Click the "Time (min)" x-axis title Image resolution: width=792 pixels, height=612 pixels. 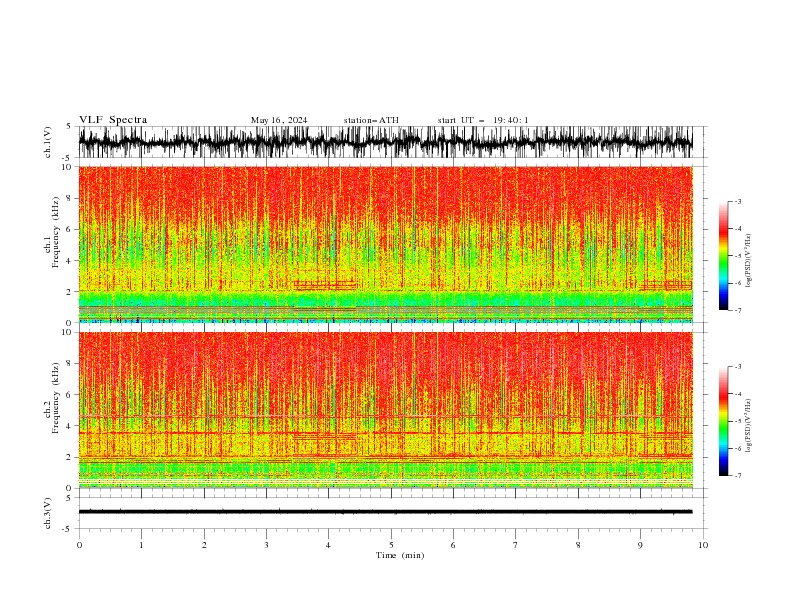click(400, 555)
